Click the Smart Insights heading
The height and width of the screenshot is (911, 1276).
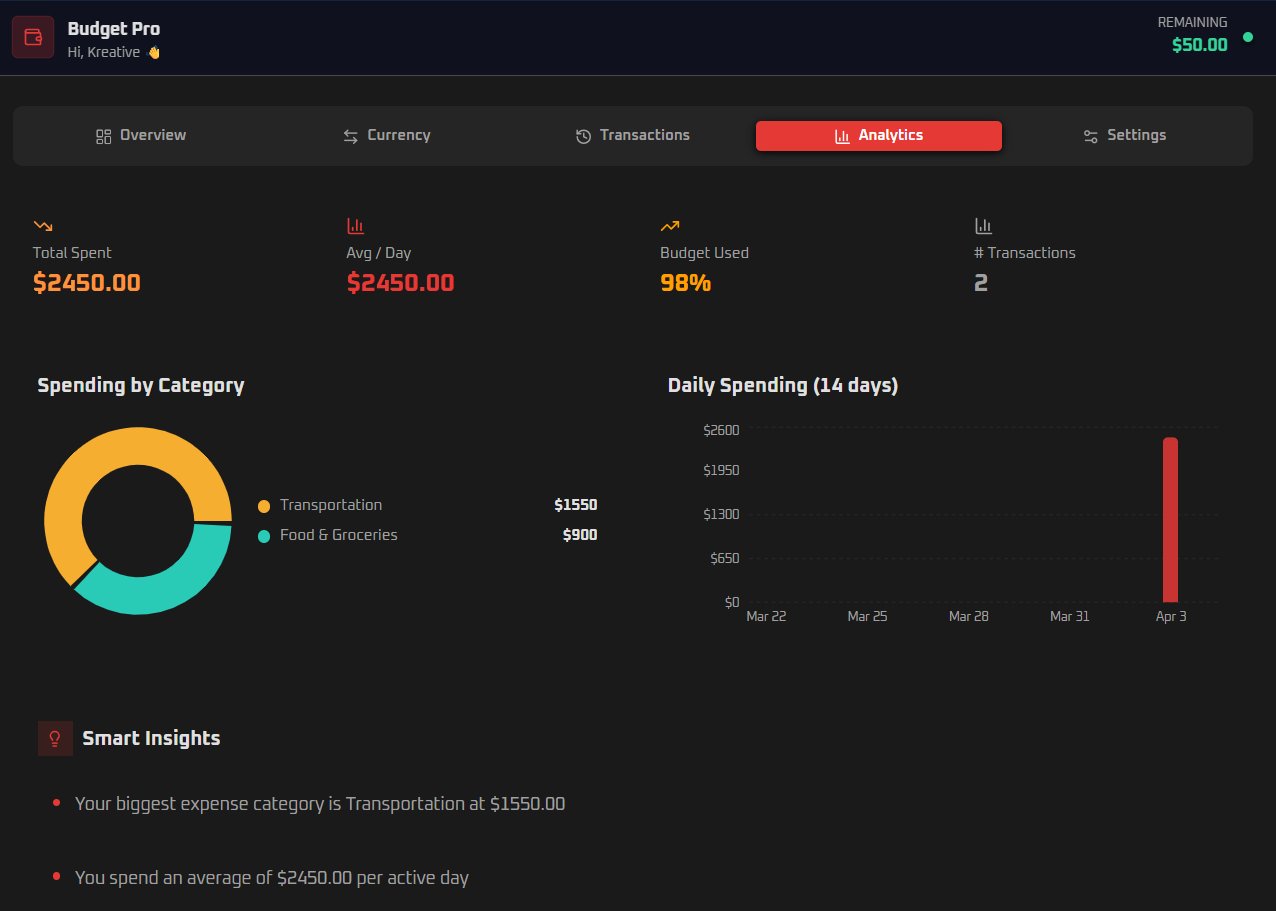[151, 738]
